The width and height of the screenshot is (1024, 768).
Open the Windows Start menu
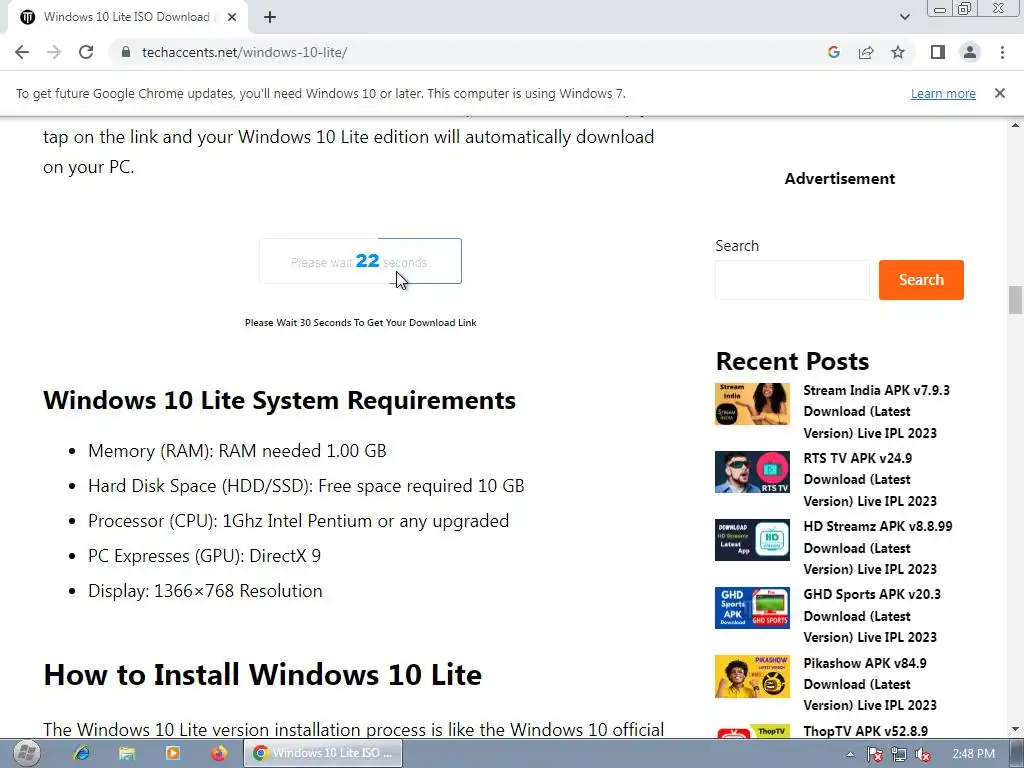[x=27, y=753]
